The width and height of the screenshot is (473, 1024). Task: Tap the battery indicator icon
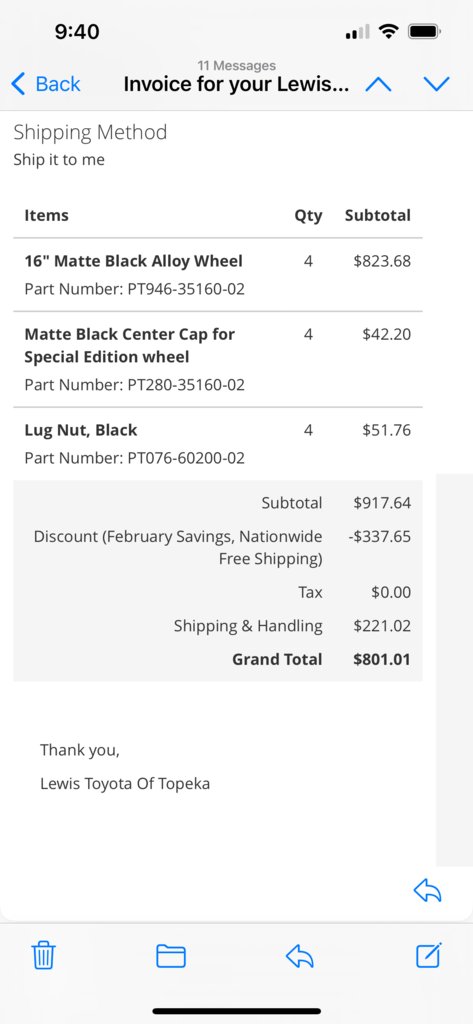pos(425,31)
